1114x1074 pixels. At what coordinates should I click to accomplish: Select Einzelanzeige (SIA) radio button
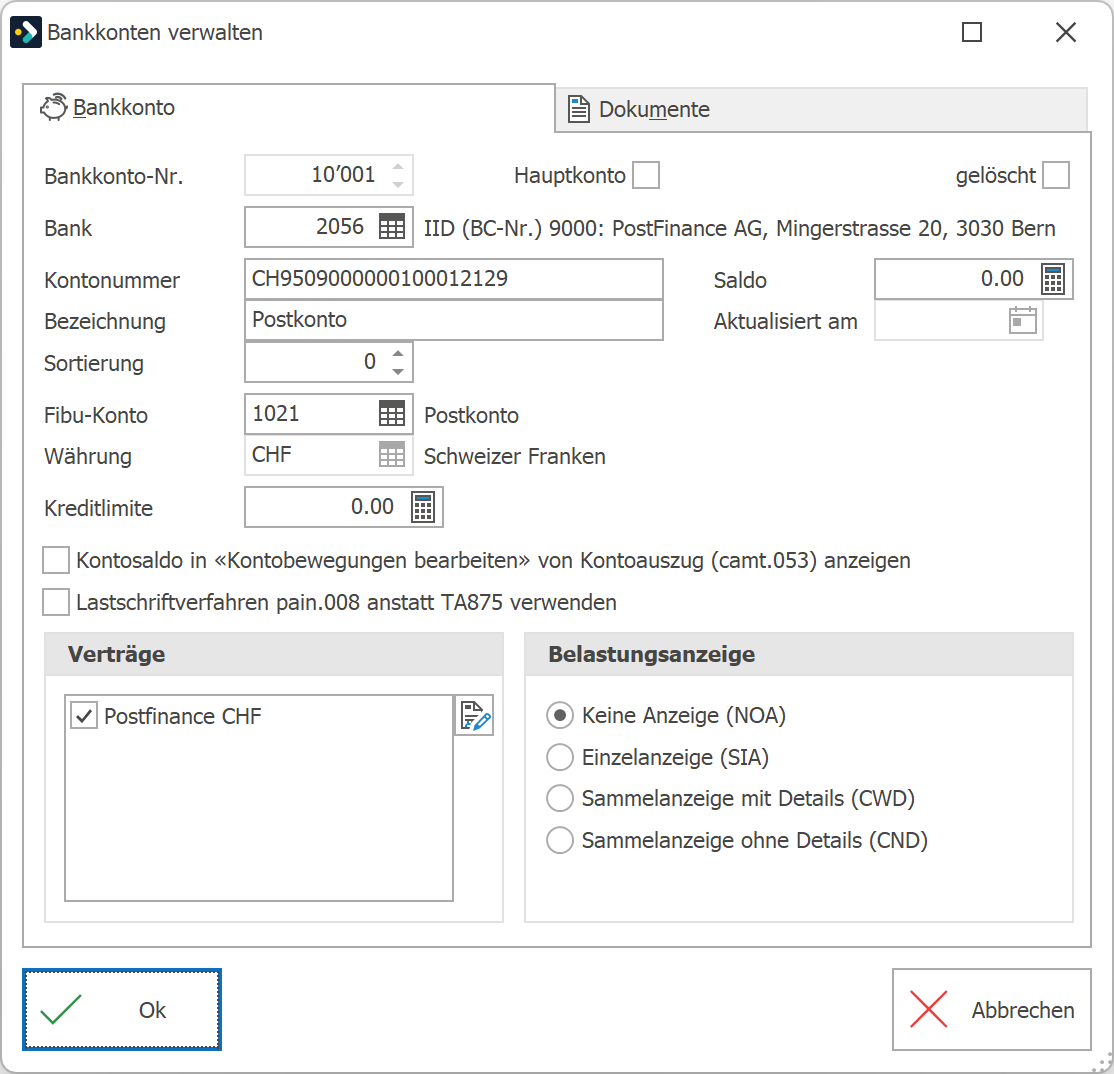coord(560,757)
